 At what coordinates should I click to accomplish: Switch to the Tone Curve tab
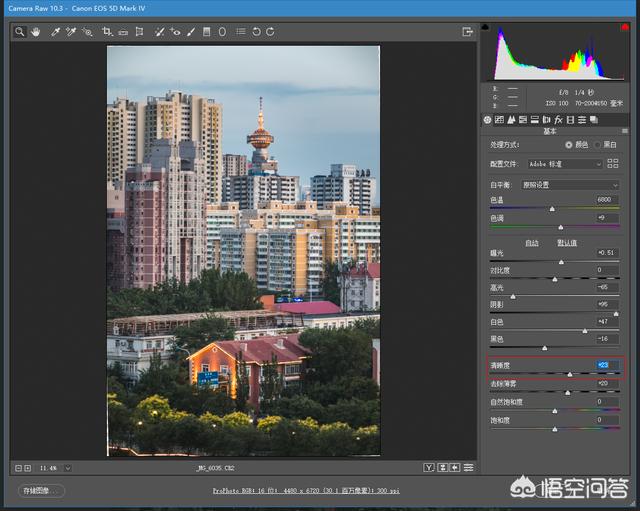[499, 120]
